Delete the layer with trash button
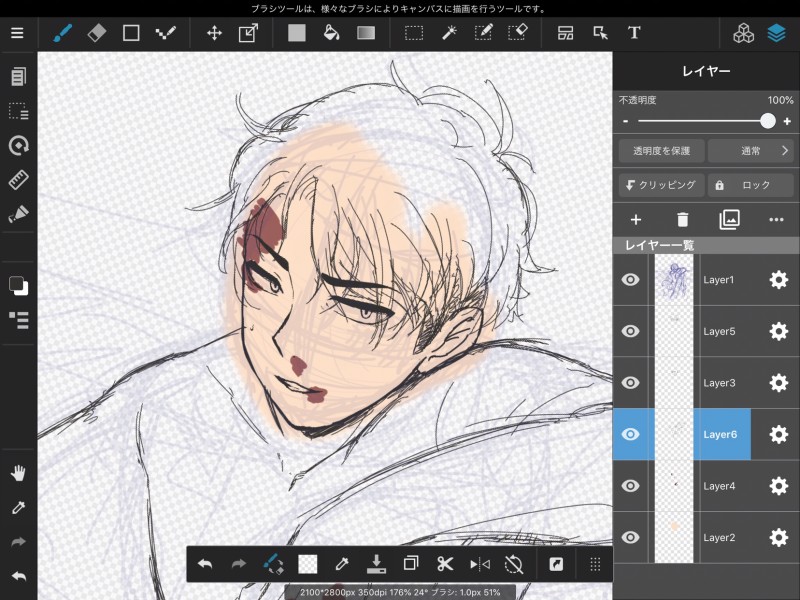800x600 pixels. 682,220
